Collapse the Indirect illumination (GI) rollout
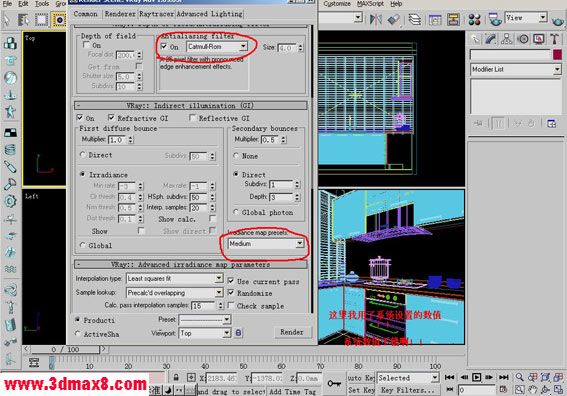 click(191, 106)
